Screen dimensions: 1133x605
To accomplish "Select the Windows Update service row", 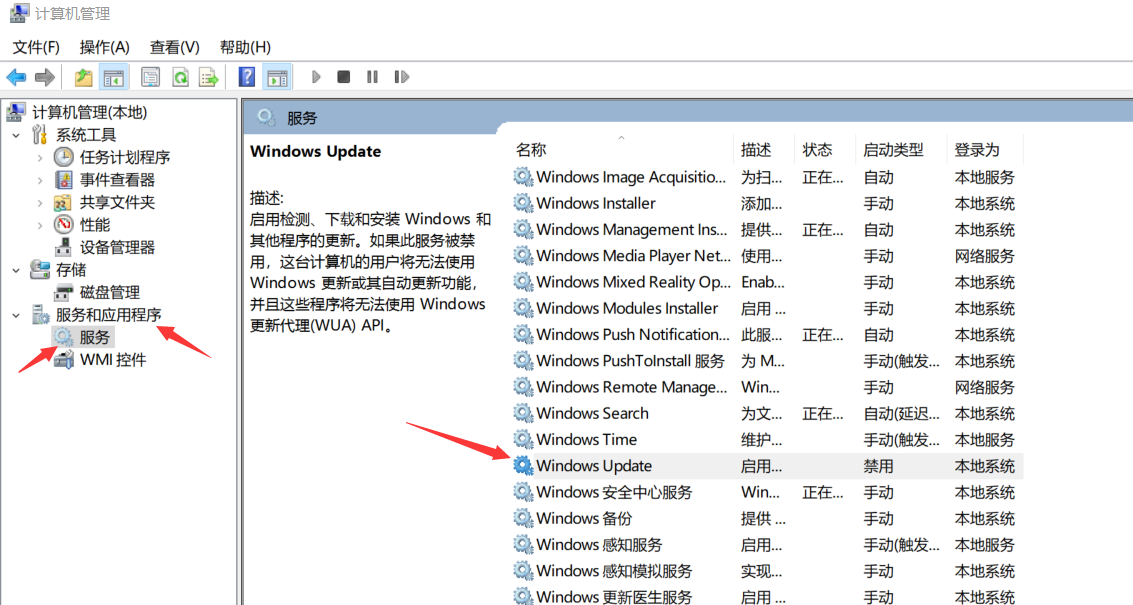I will pos(767,466).
